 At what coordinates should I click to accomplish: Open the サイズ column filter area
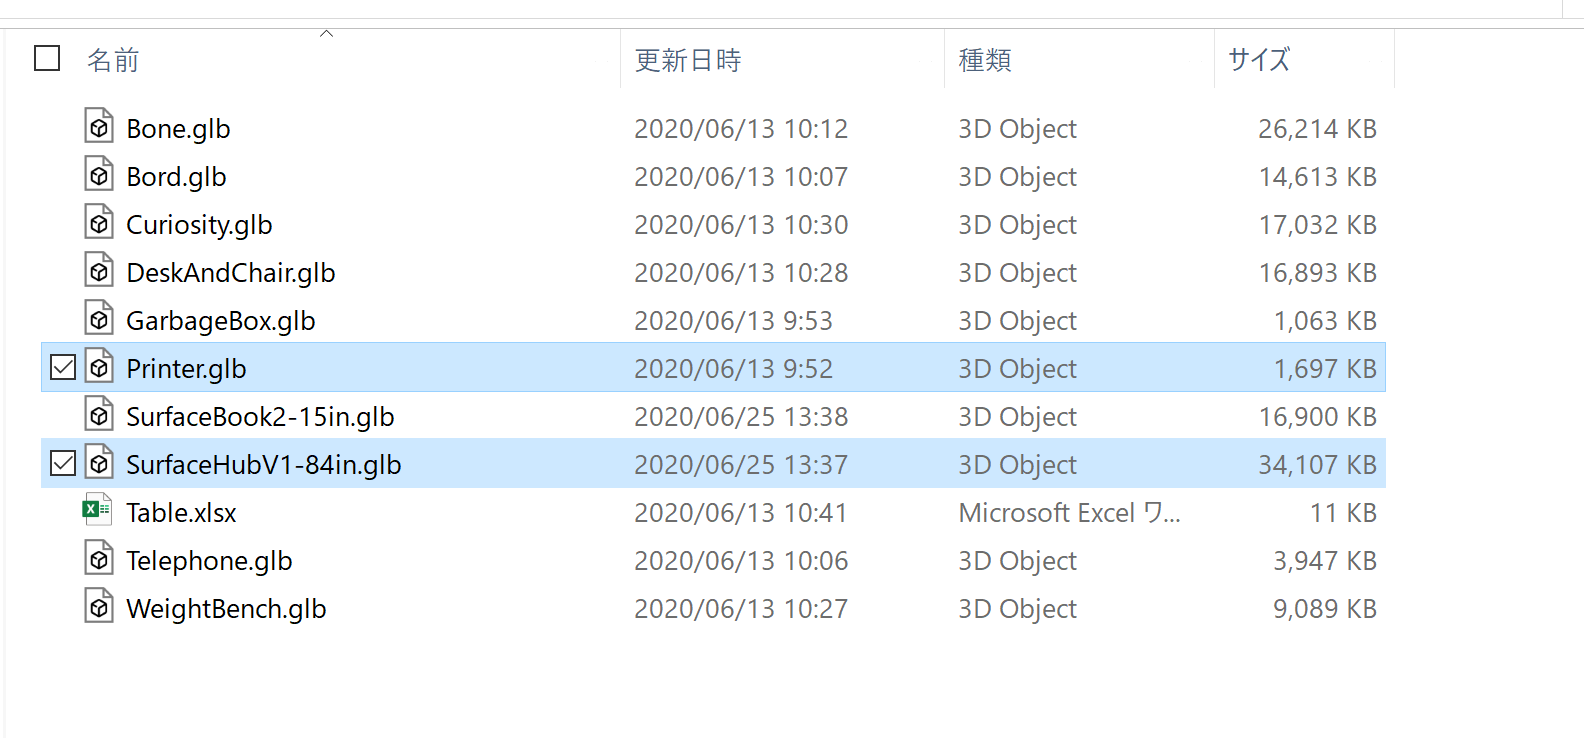pyautogui.click(x=1258, y=59)
